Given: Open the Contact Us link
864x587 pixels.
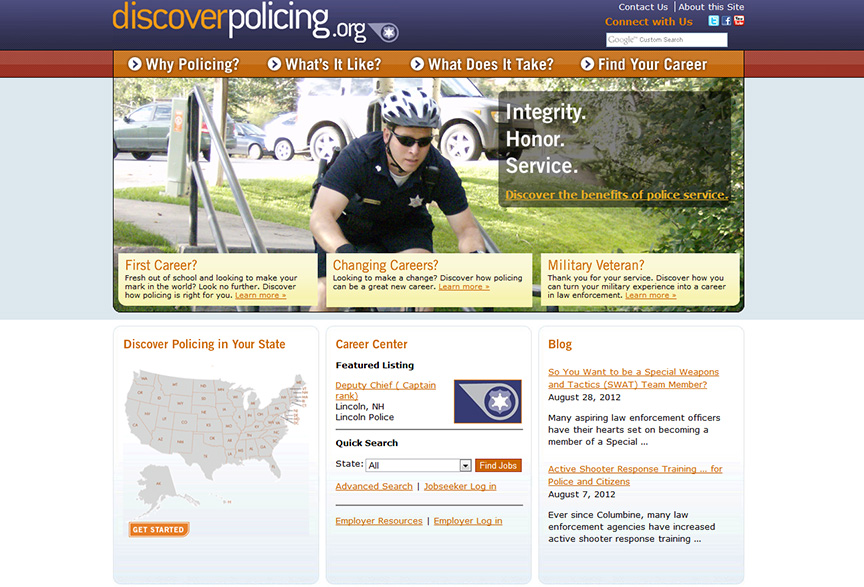Looking at the screenshot, I should pos(642,7).
